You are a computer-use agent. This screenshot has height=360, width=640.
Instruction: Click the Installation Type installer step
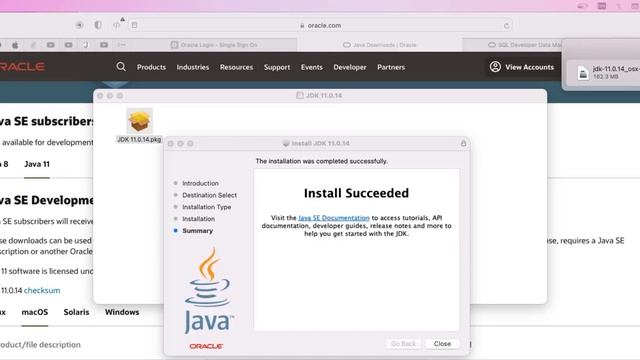coord(207,207)
